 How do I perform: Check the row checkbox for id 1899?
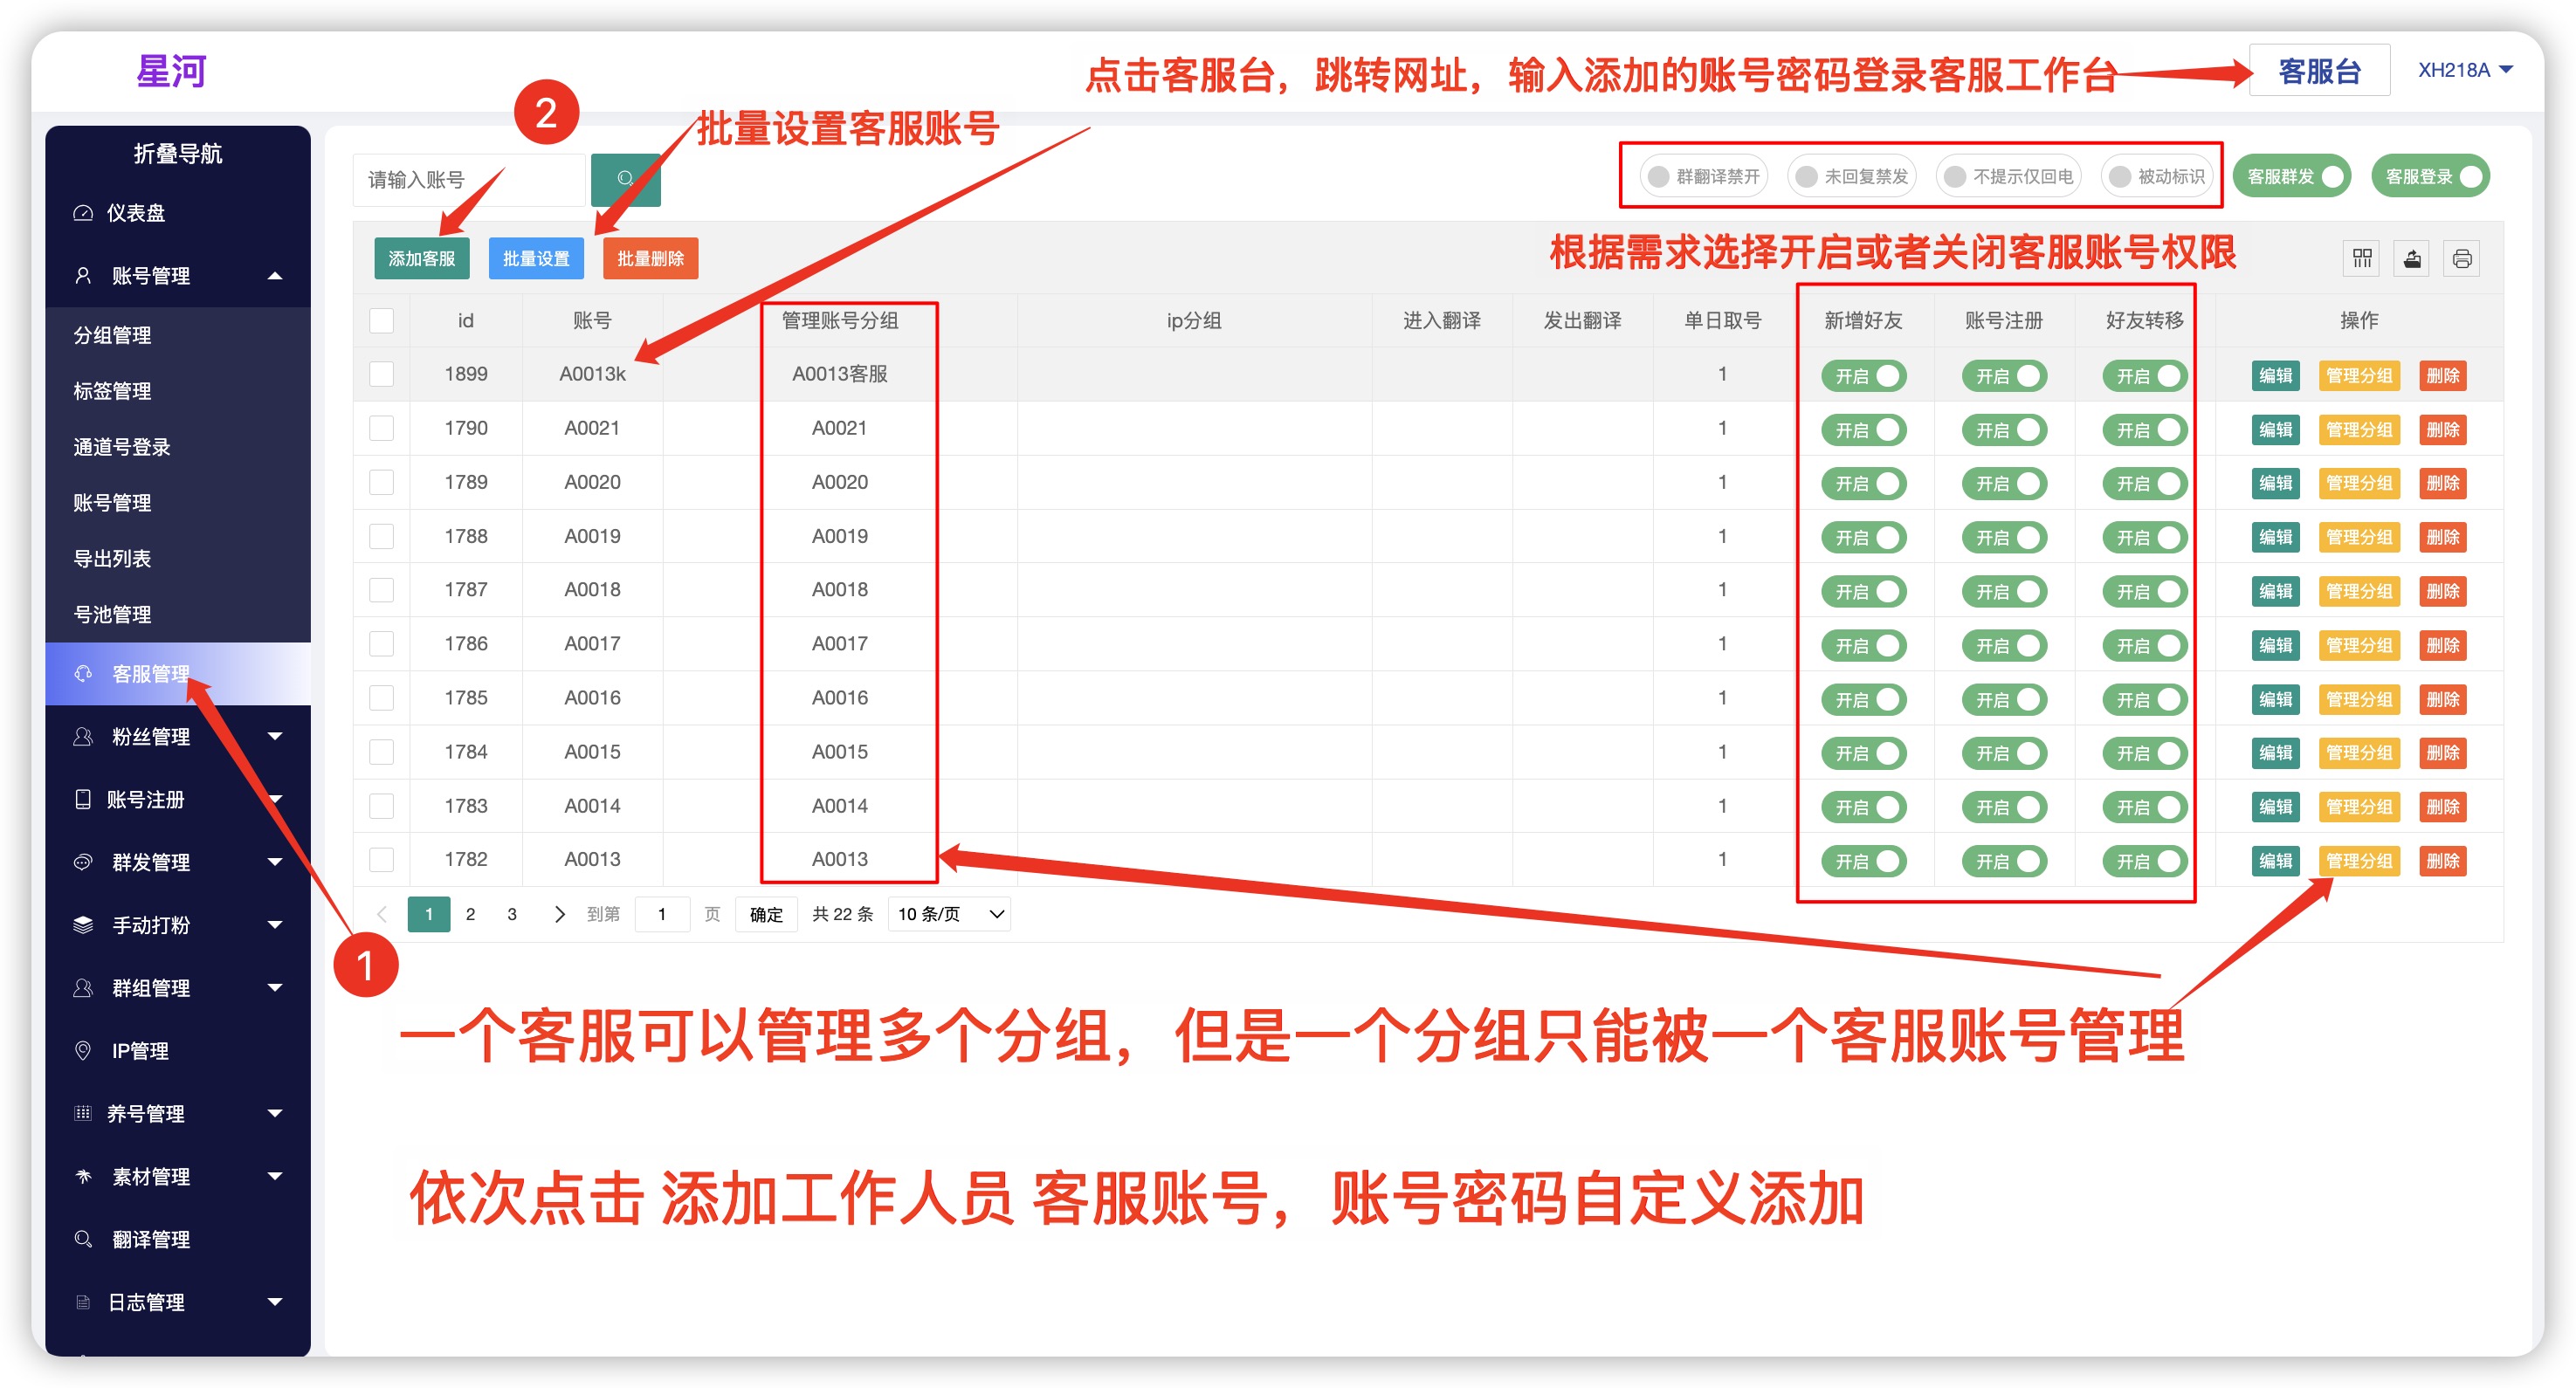381,375
